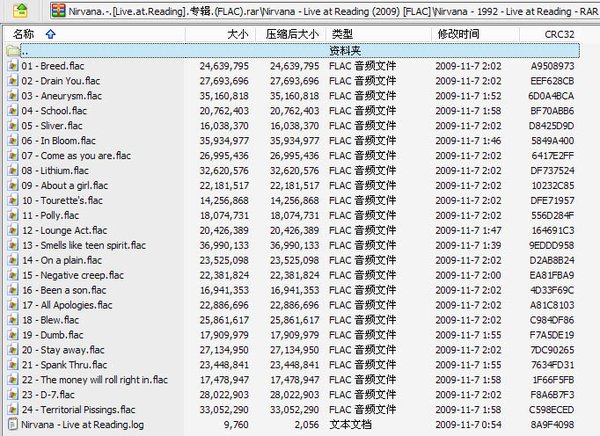Click file icon of 11 - Polly.flac
The height and width of the screenshot is (436, 600).
point(13,215)
